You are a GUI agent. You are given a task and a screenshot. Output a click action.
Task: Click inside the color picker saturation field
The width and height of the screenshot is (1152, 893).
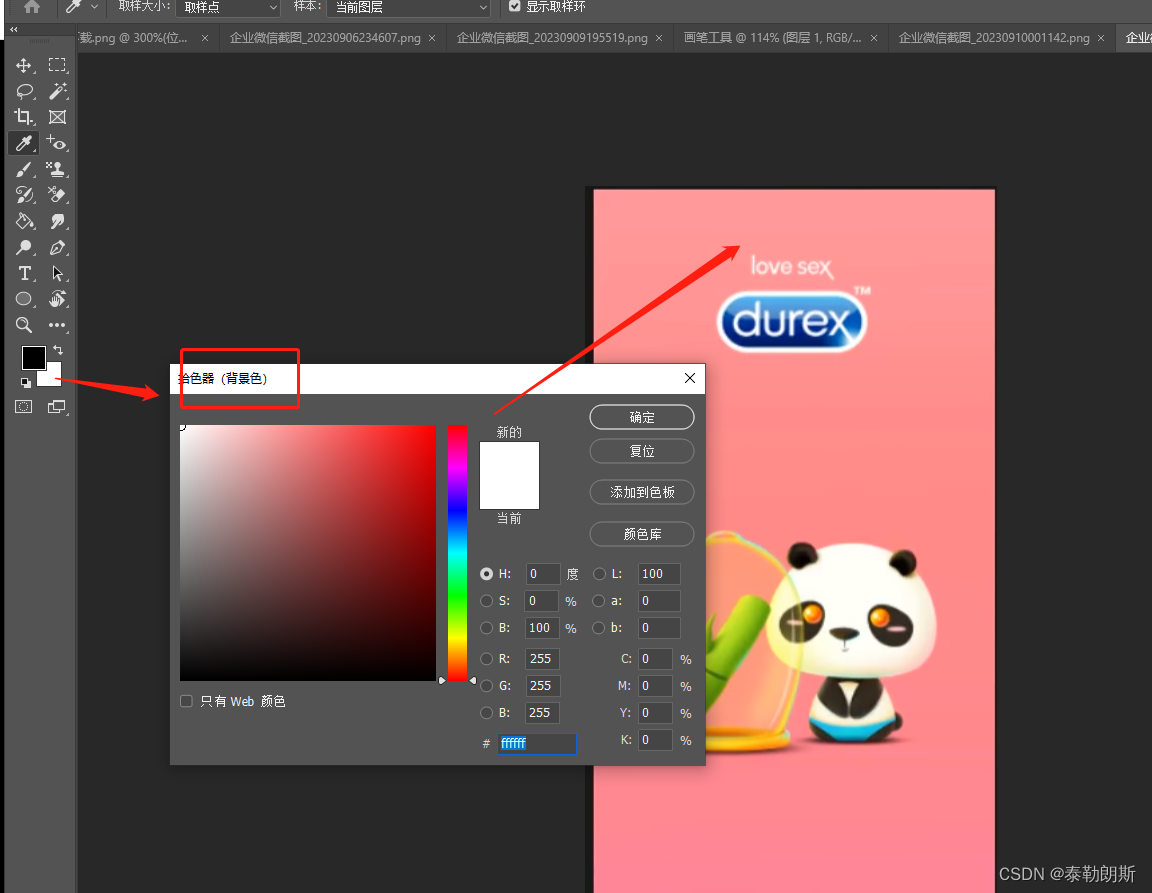(x=308, y=553)
